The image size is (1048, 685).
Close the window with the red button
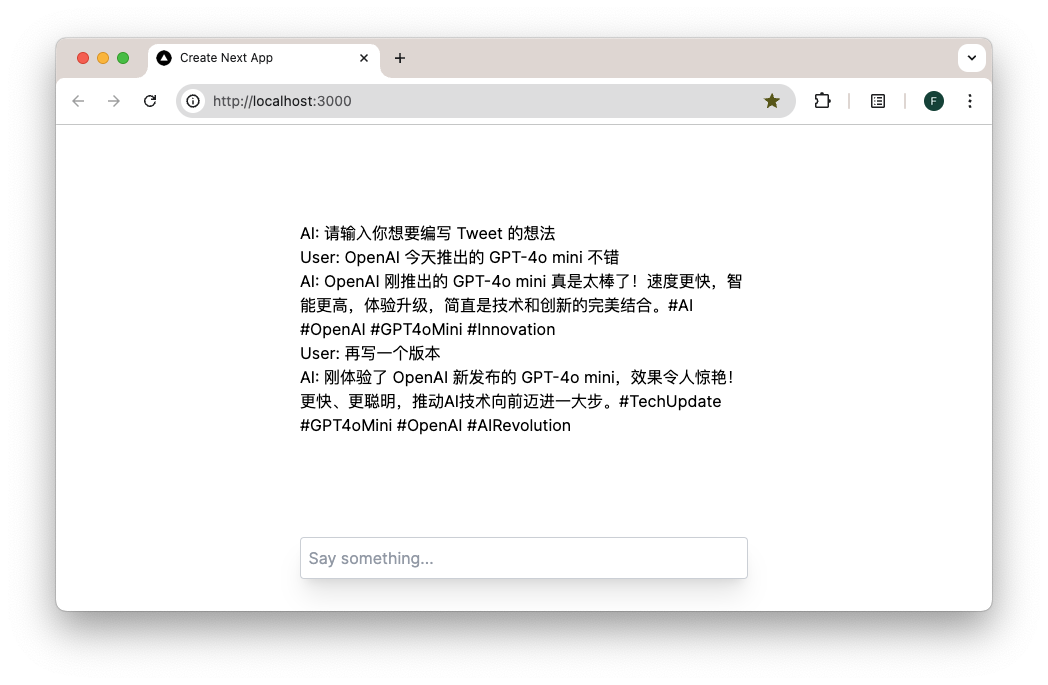pyautogui.click(x=83, y=58)
